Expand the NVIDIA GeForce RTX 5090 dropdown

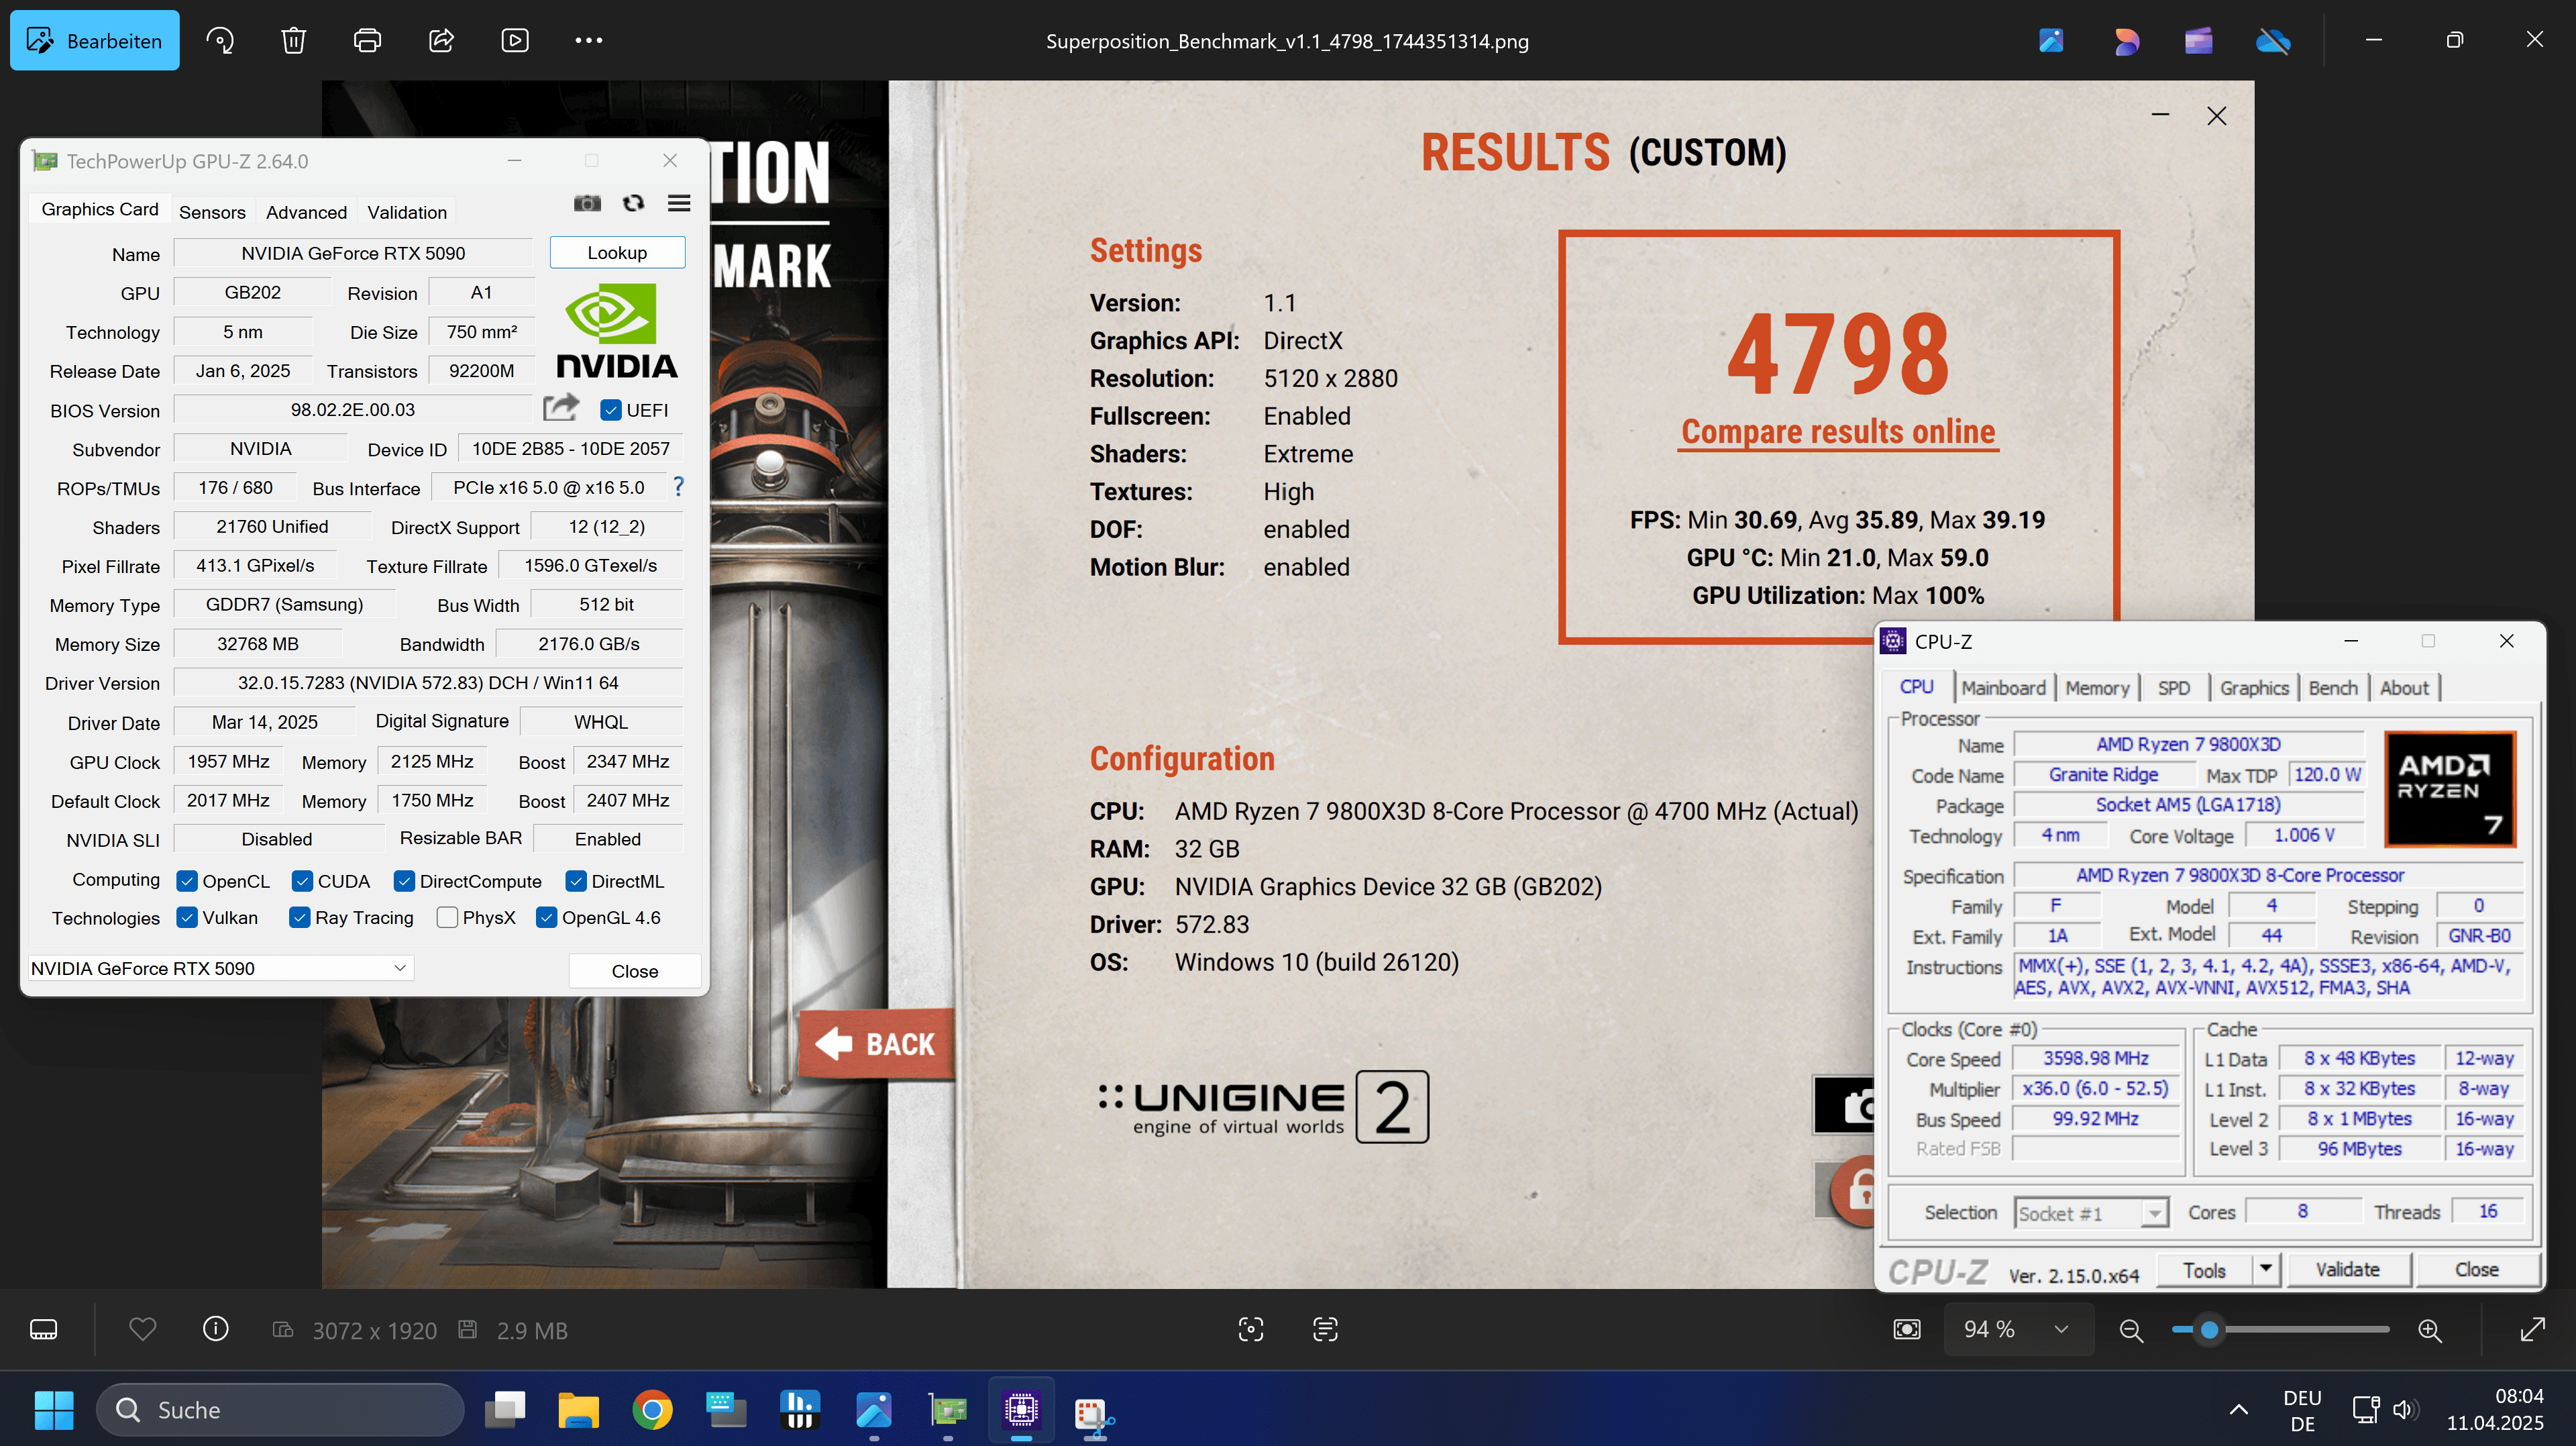click(x=399, y=968)
